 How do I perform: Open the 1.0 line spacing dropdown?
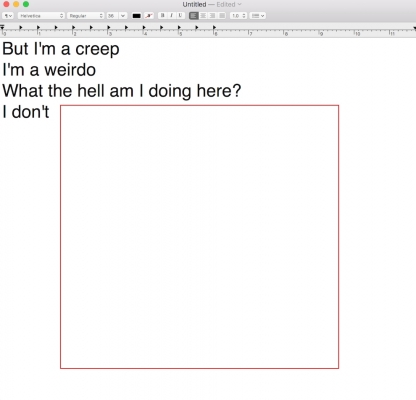click(238, 16)
